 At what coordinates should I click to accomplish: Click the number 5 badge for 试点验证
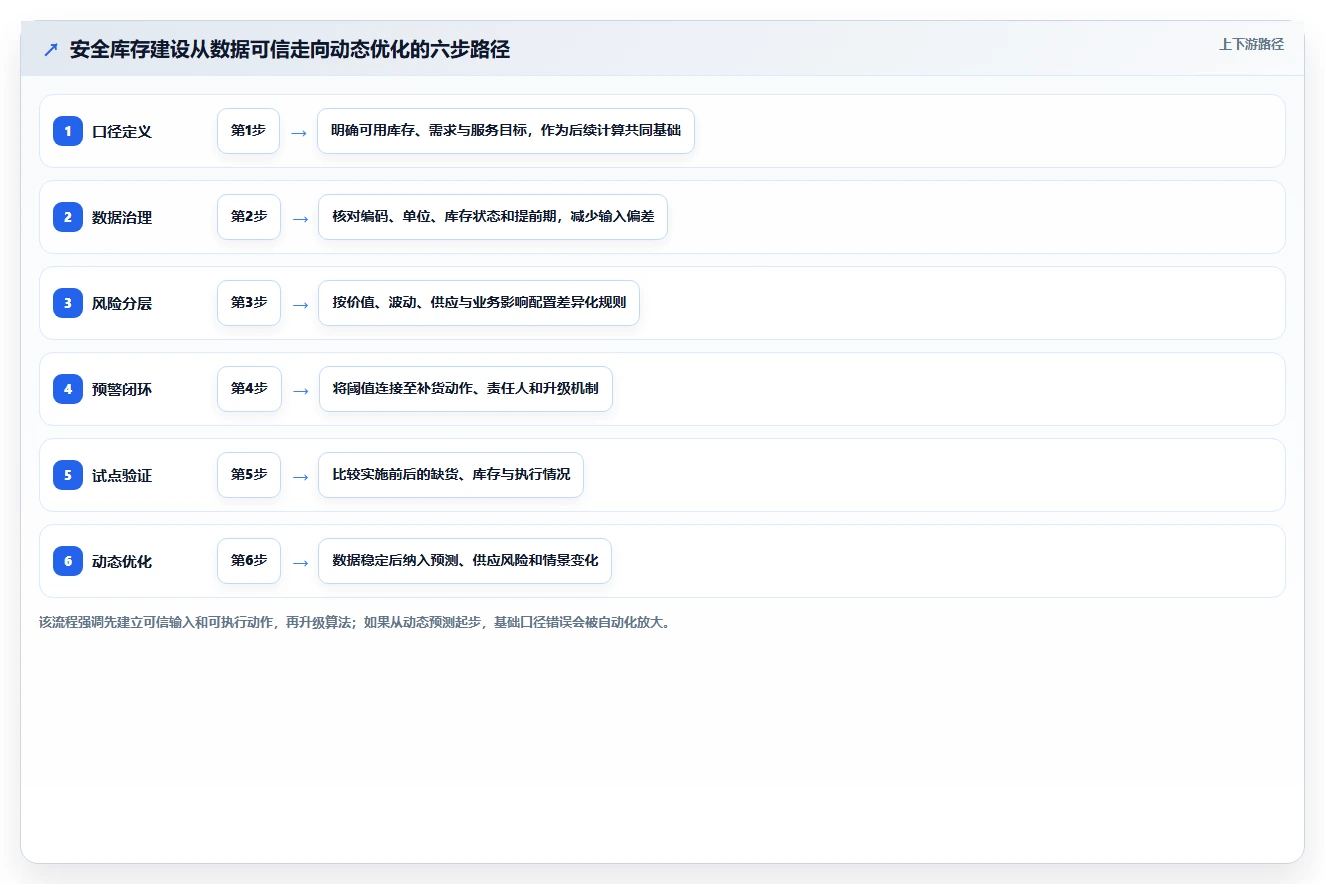coord(68,475)
